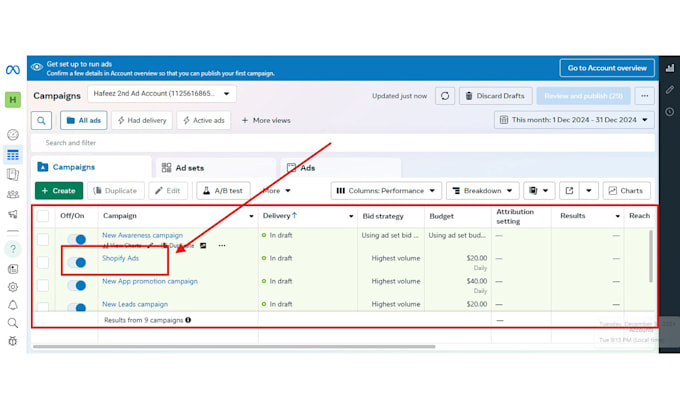Open the billing icon in sidebar
This screenshot has height=409, width=680.
[x=13, y=269]
